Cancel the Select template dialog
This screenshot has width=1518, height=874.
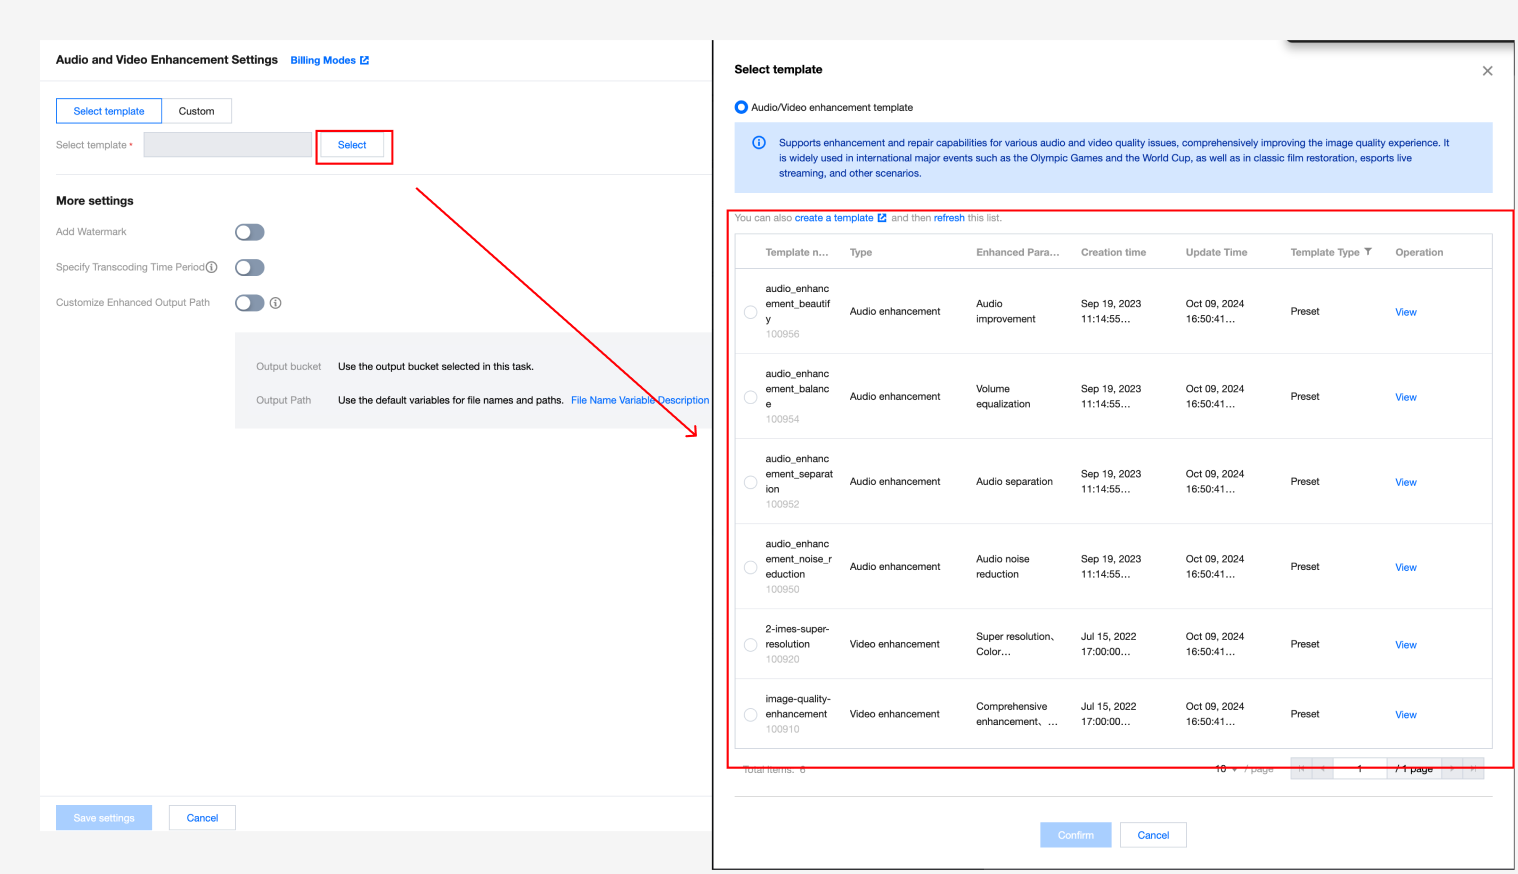pyautogui.click(x=1153, y=835)
